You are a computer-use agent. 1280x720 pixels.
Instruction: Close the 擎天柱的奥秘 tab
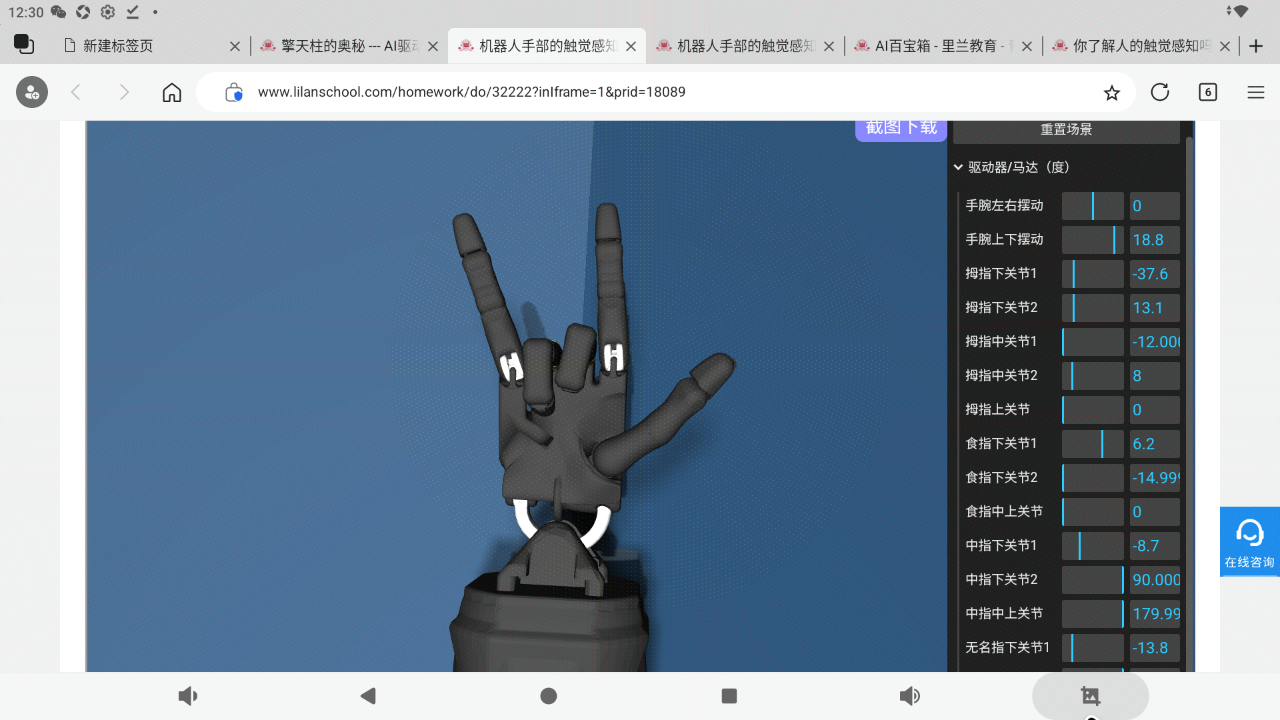pos(433,46)
